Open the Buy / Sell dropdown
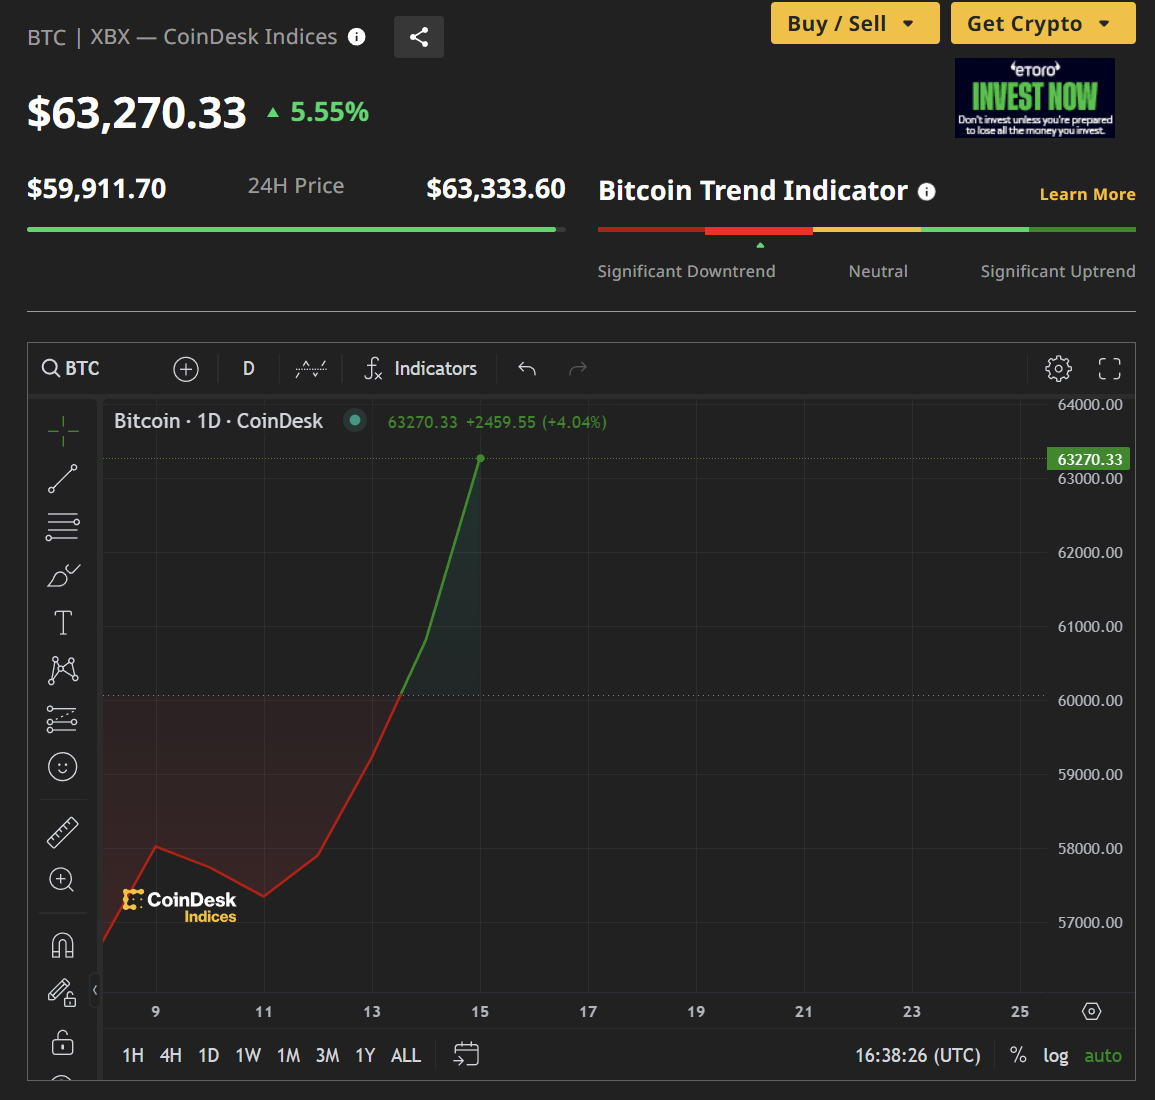 (x=854, y=24)
